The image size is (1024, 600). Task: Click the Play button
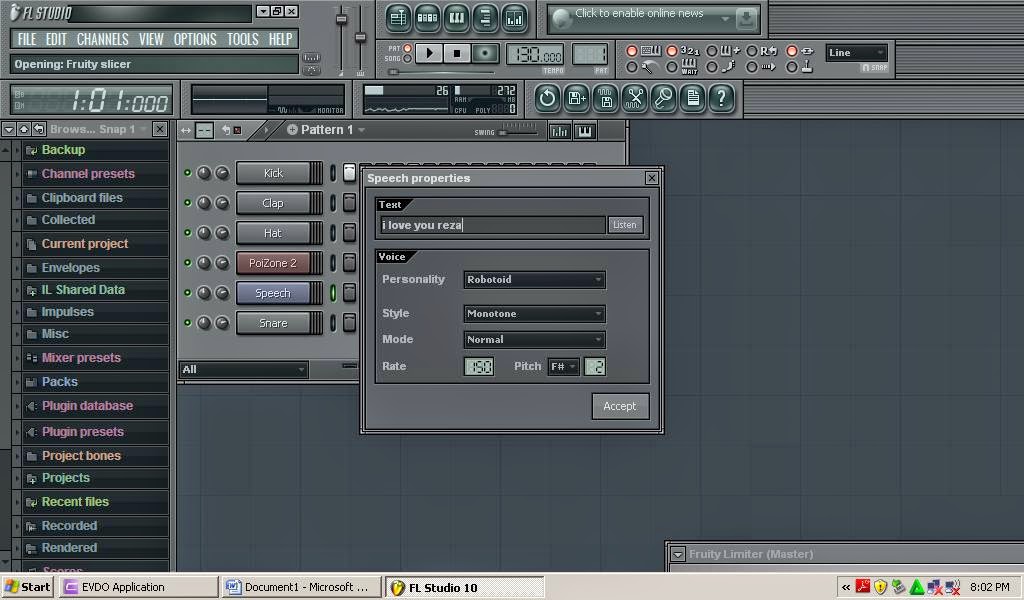429,53
